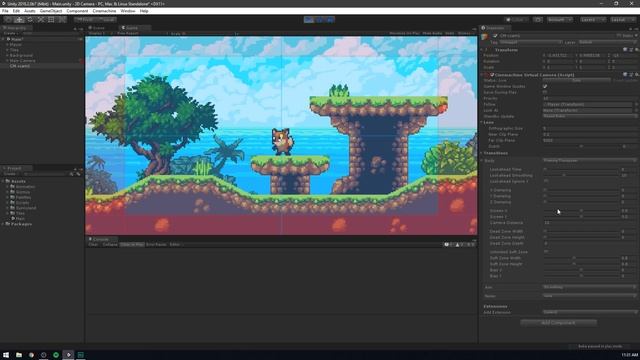Open Hierarchy panel options menu icon
The width and height of the screenshot is (640, 360).
[x=81, y=29]
